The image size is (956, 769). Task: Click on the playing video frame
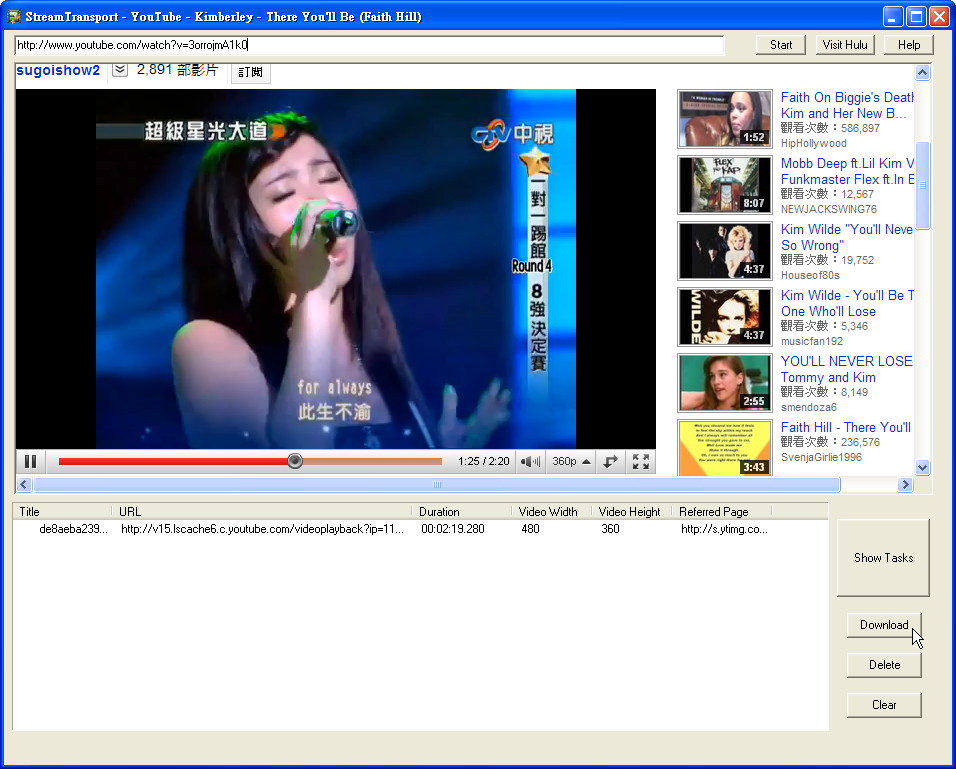(336, 269)
